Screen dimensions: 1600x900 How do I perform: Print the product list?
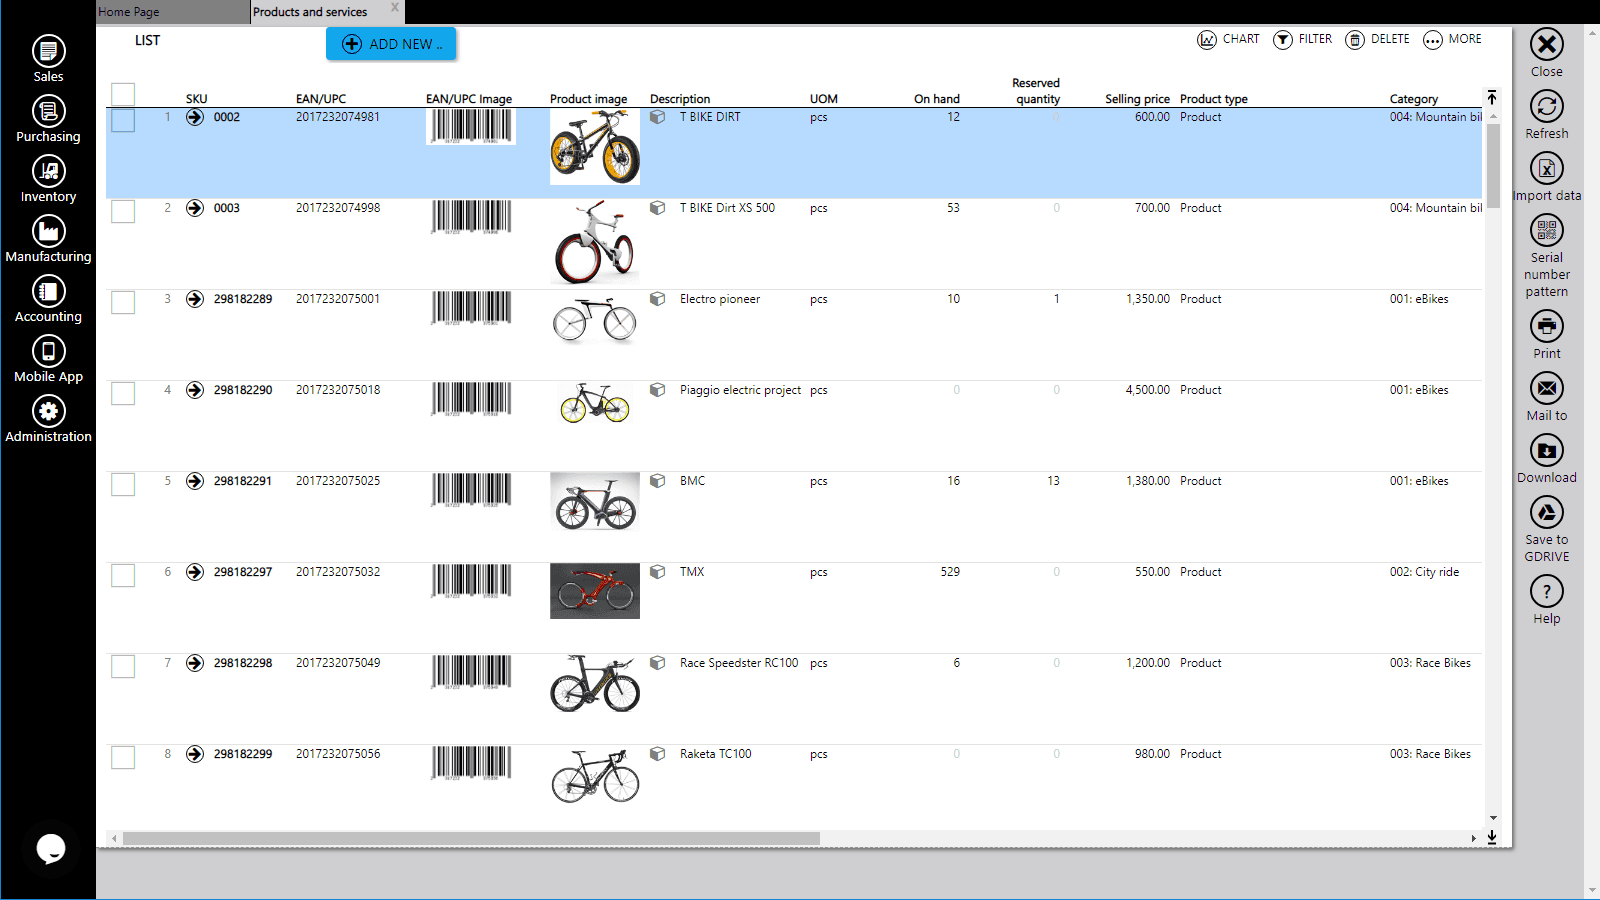click(x=1546, y=327)
